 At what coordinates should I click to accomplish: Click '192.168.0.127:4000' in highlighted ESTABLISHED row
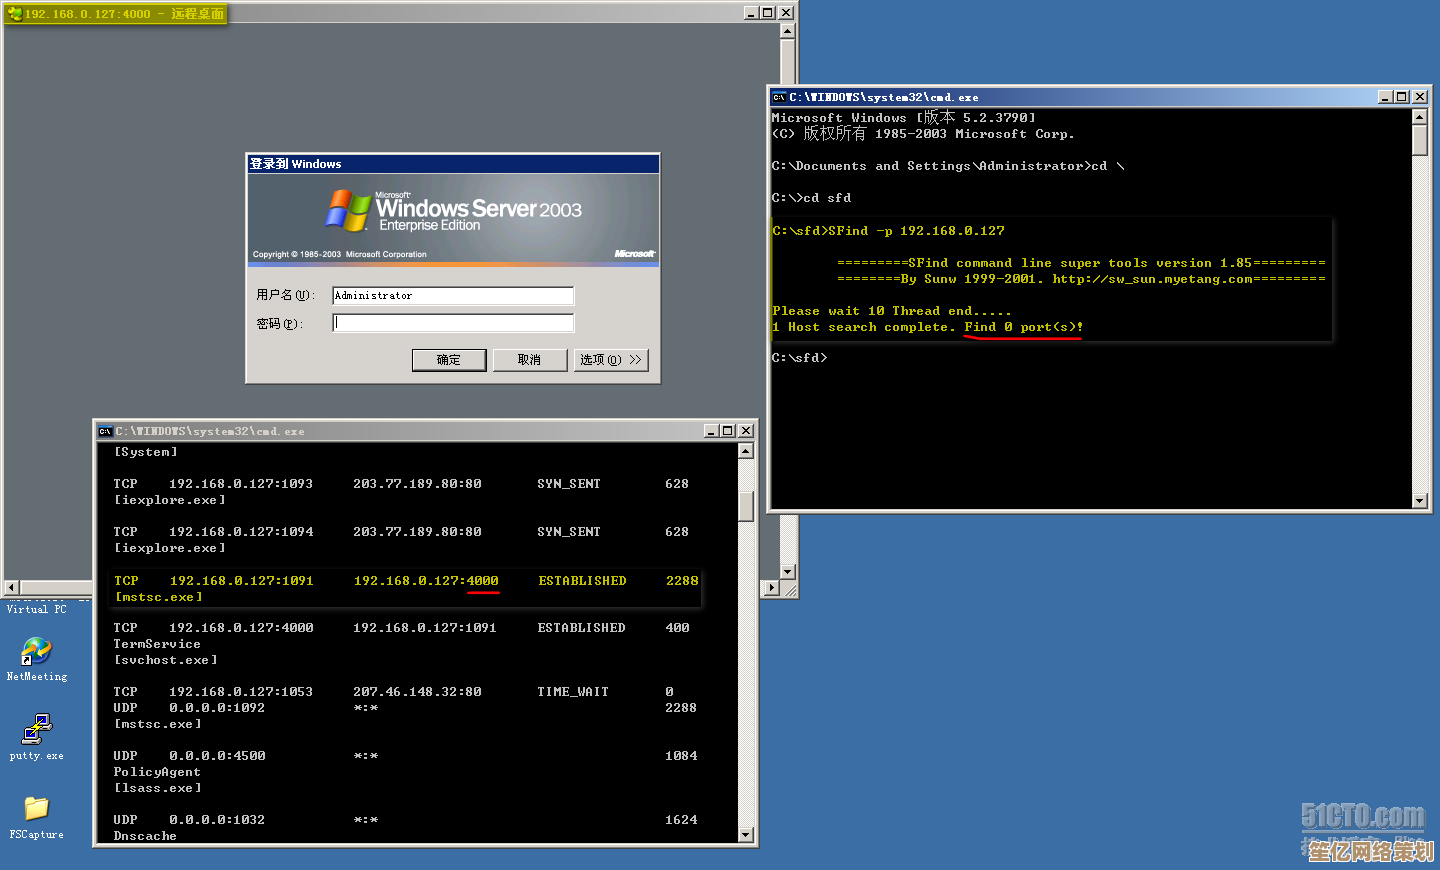[x=426, y=581]
